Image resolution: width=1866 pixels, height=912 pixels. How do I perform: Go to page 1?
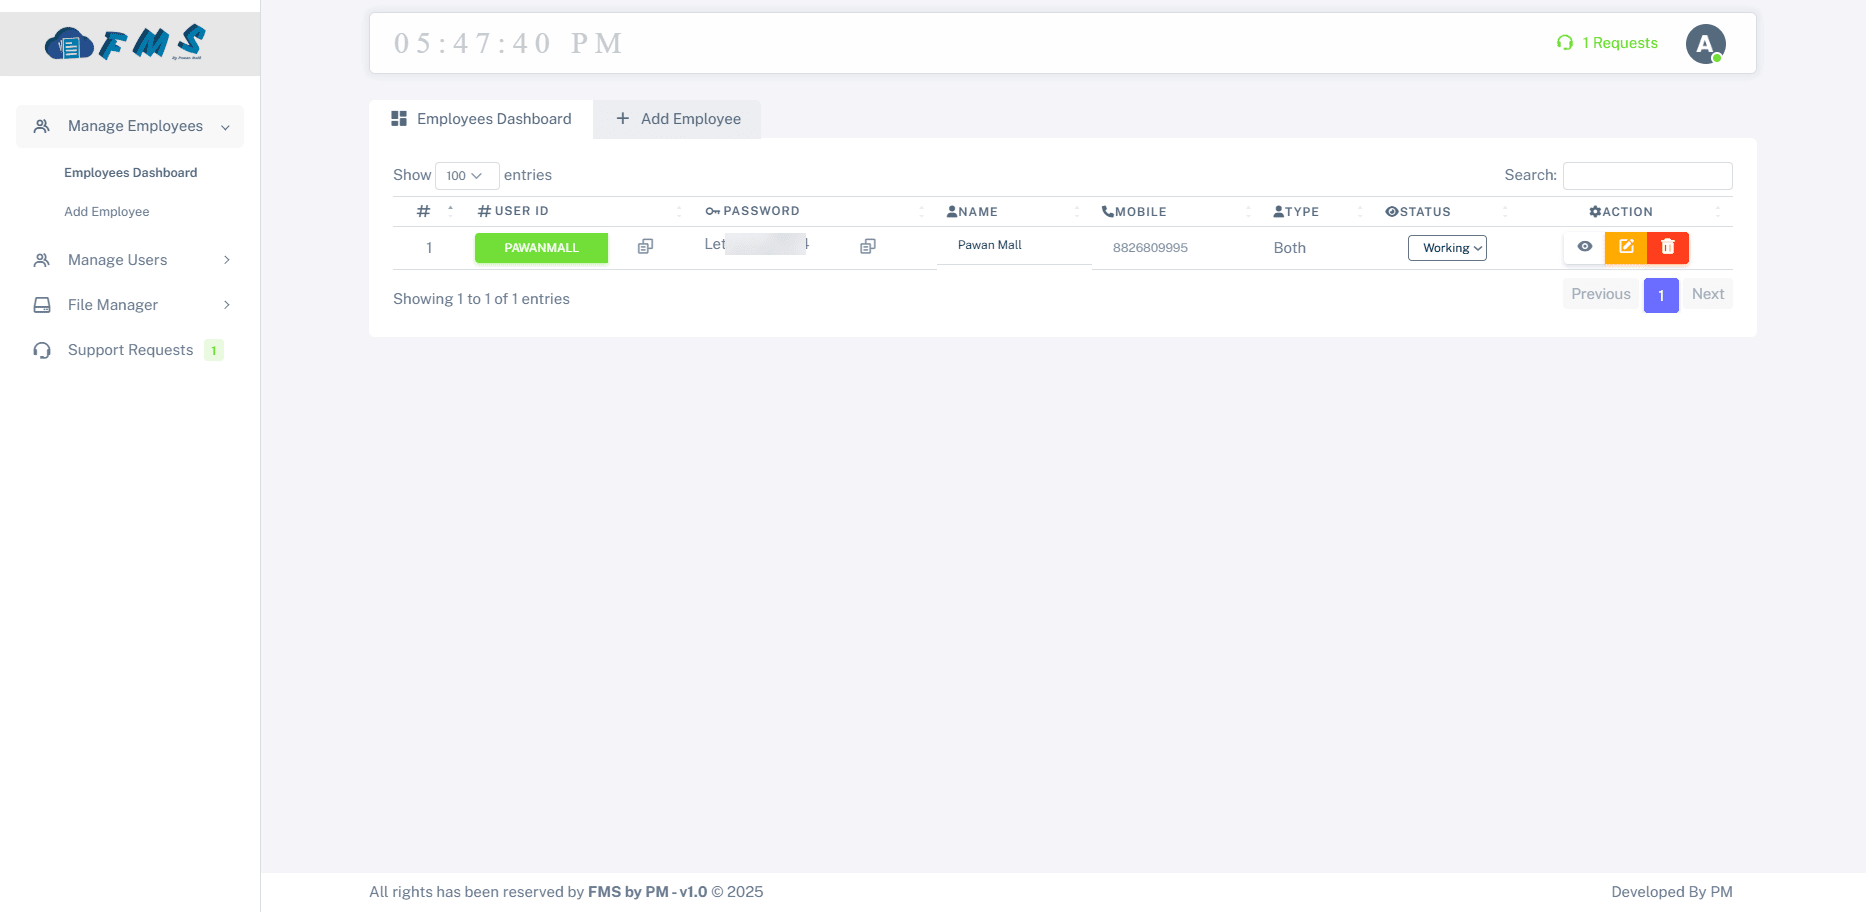coord(1661,295)
